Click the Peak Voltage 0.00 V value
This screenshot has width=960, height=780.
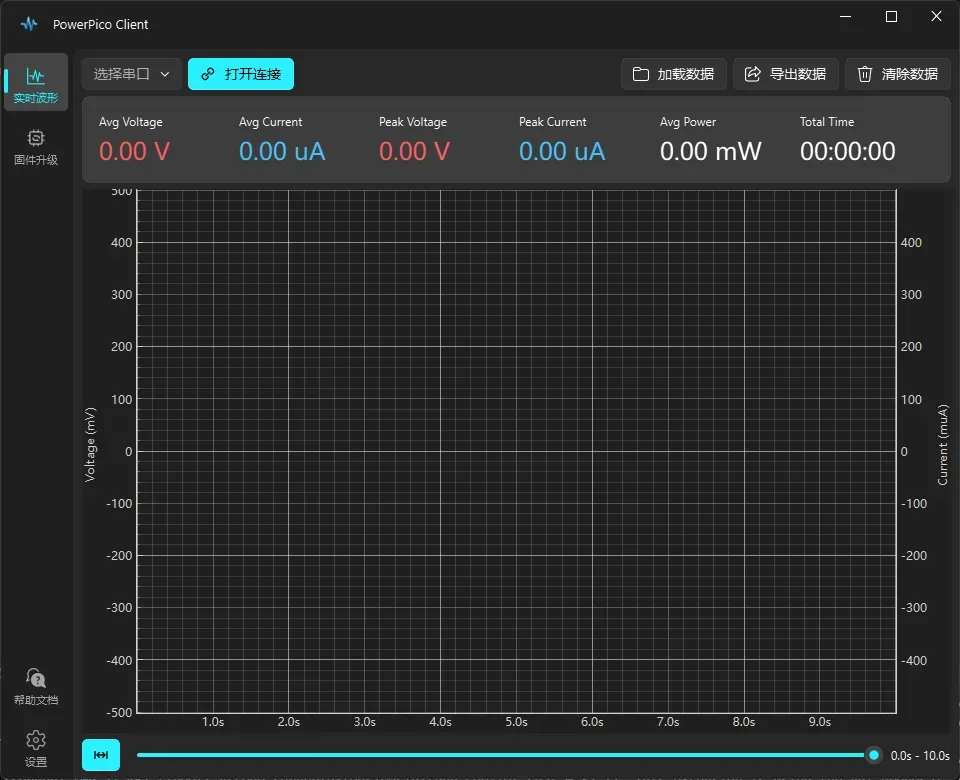(x=414, y=151)
